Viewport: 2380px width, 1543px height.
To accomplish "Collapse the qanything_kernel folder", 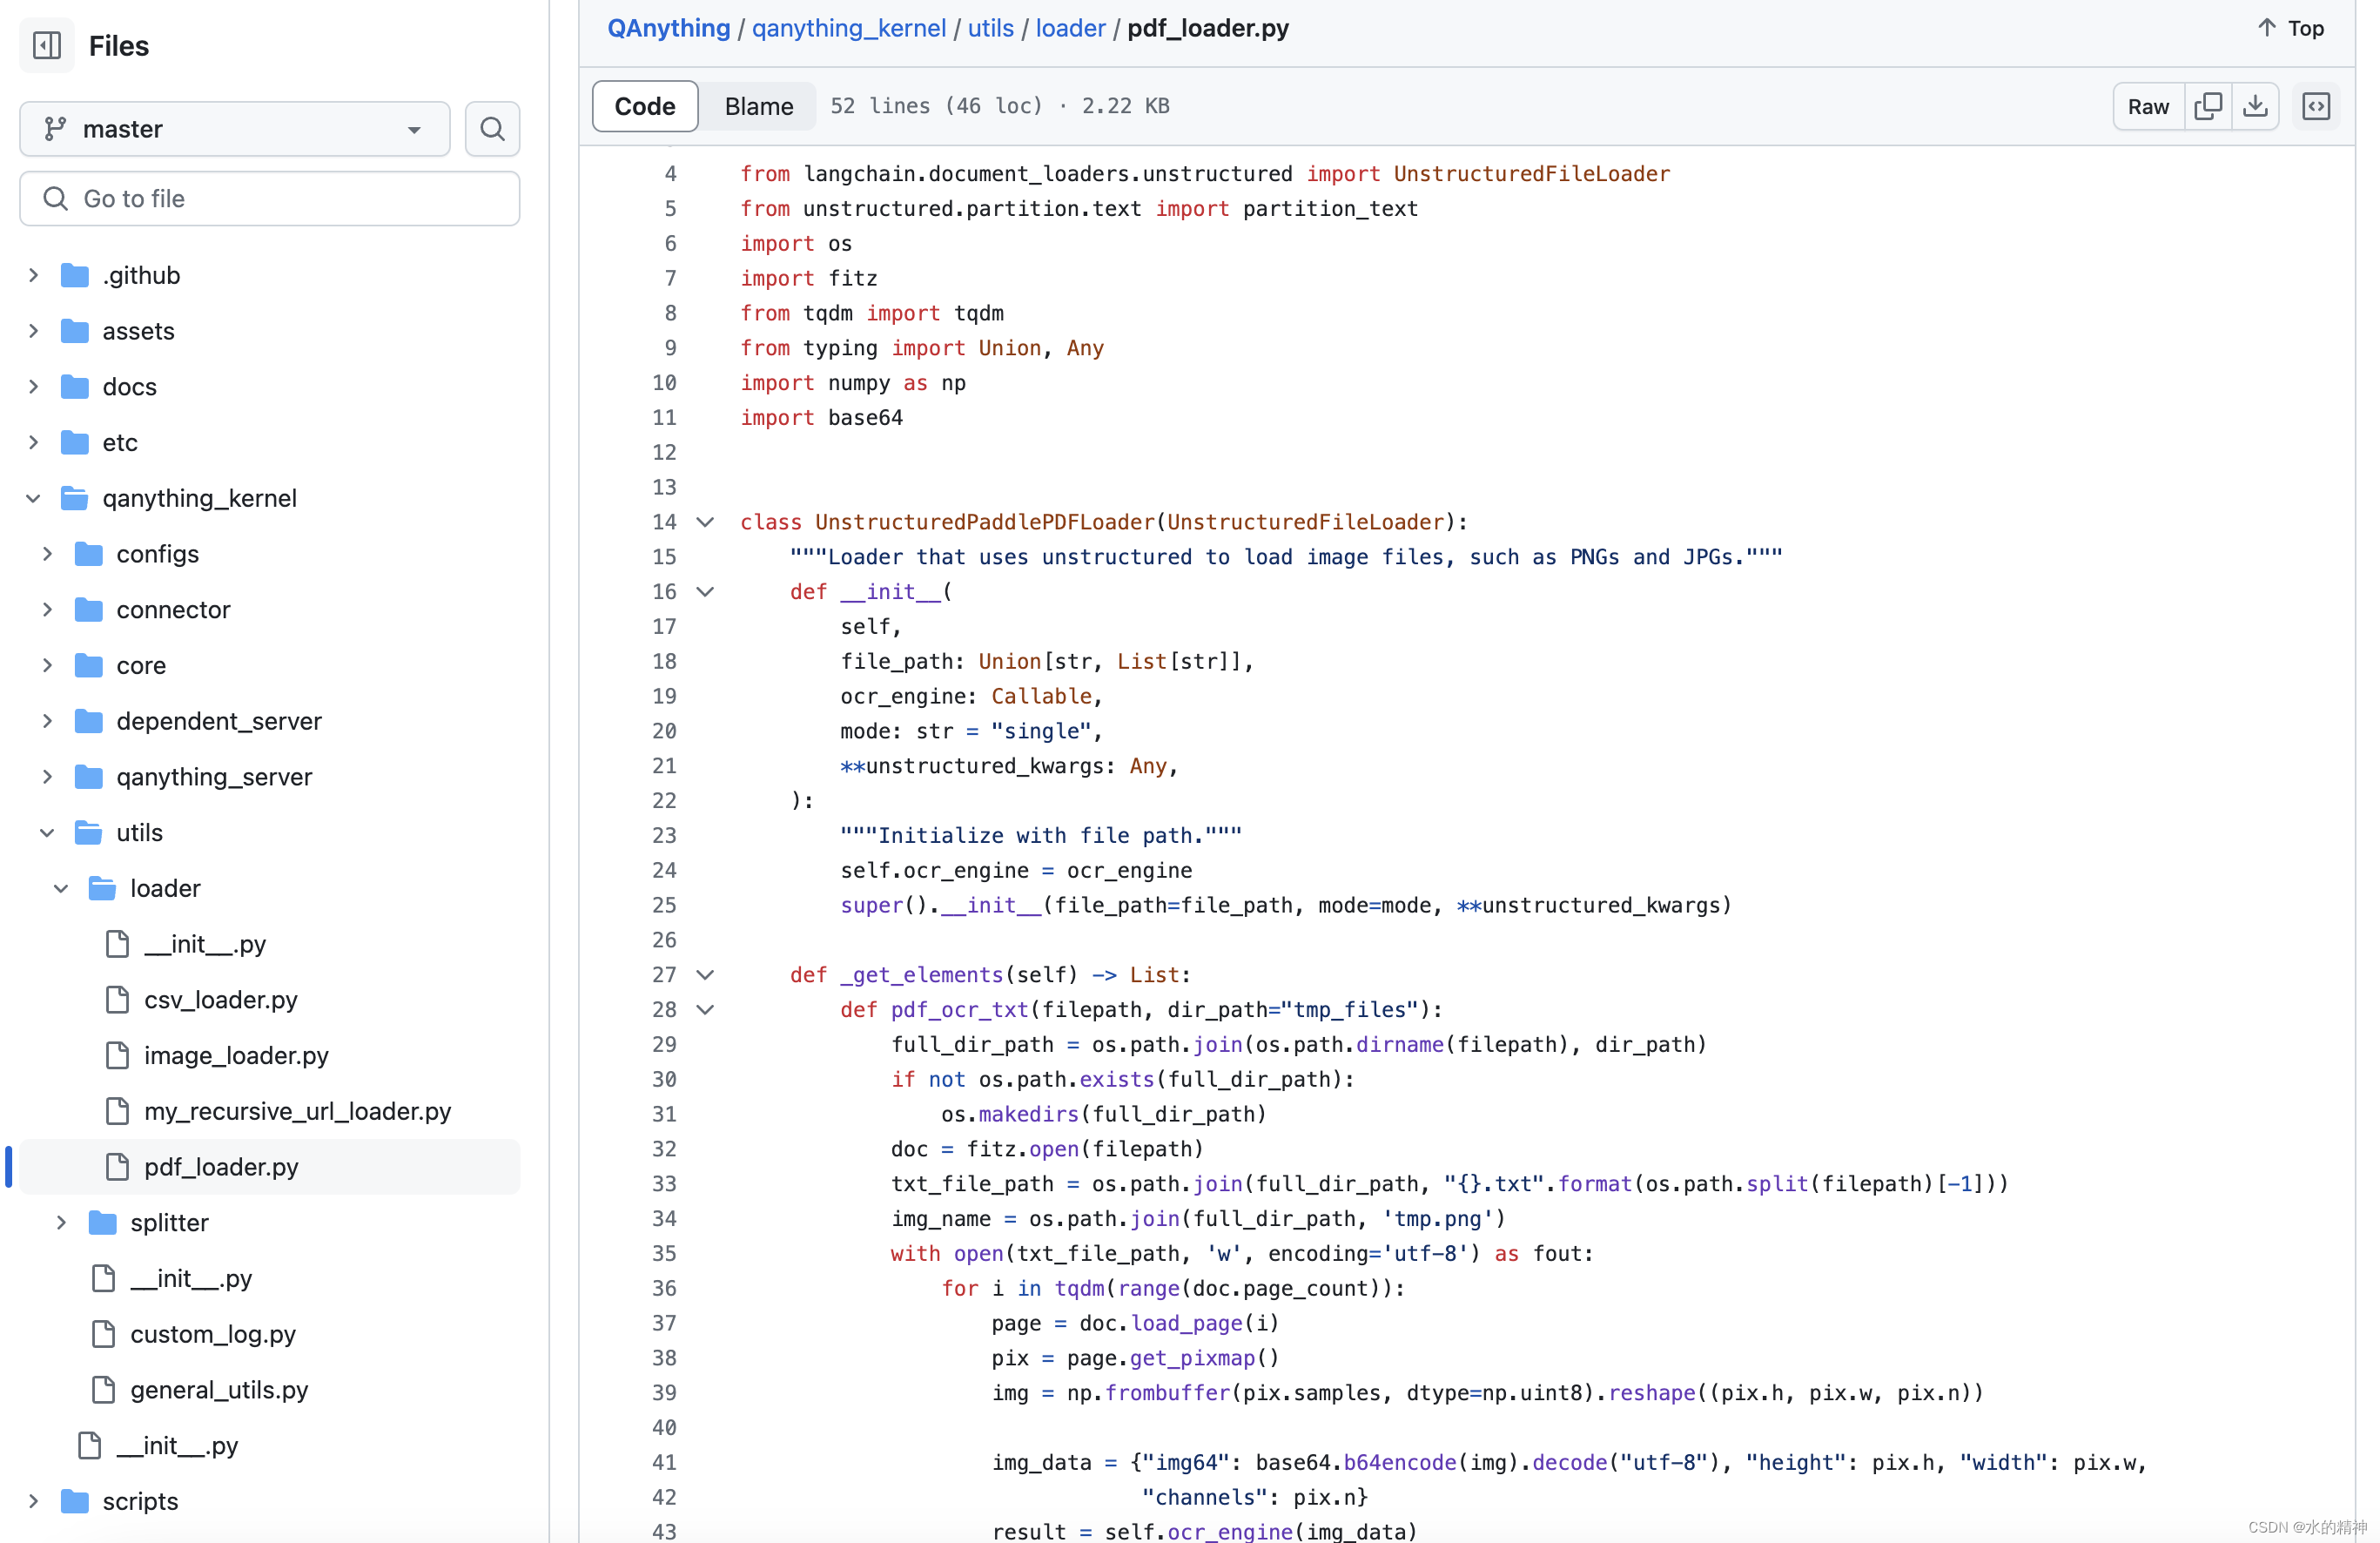I will tap(33, 498).
